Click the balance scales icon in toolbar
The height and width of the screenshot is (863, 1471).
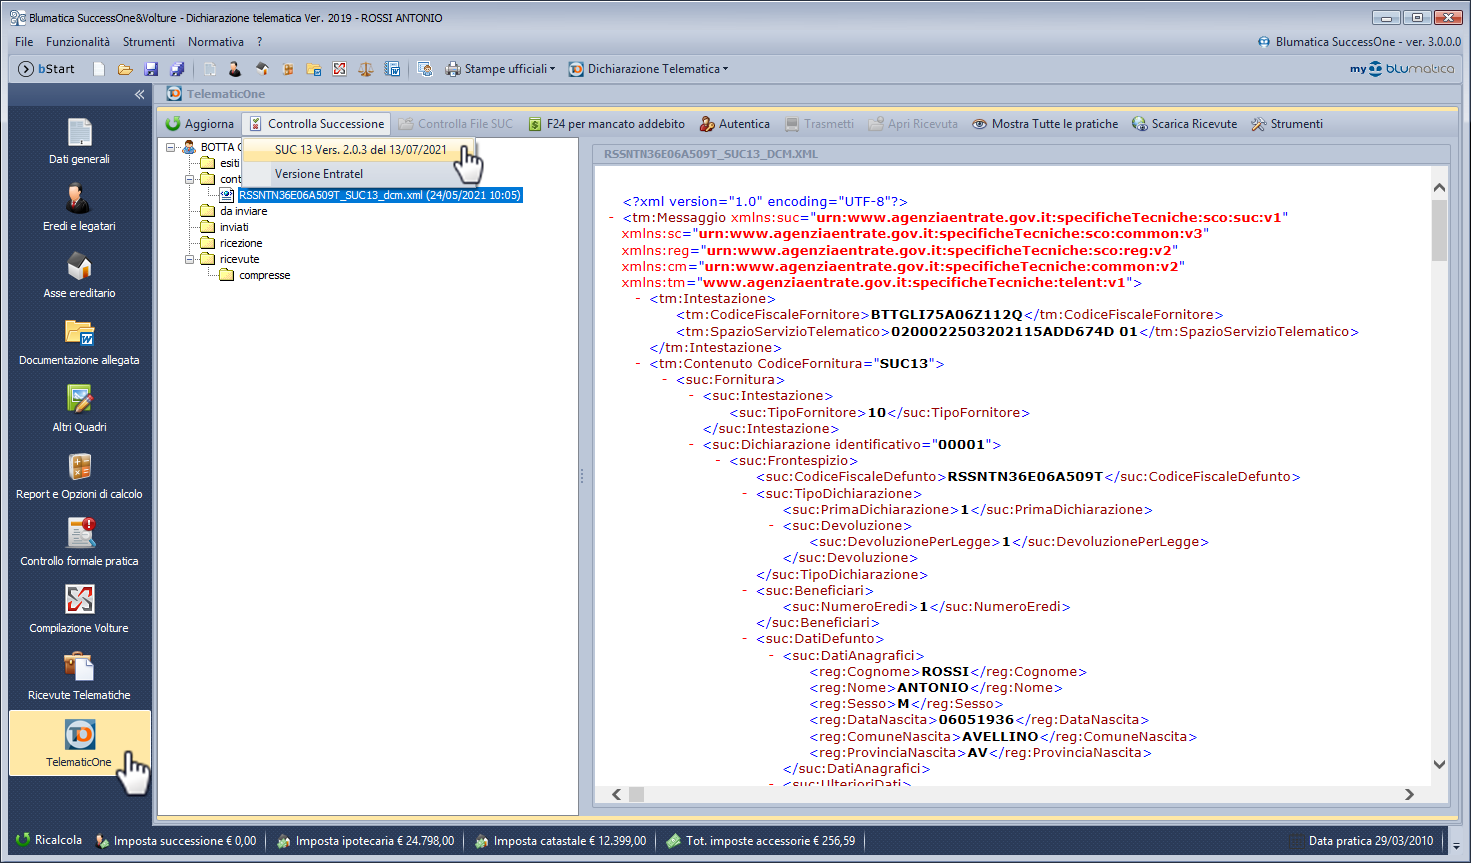coord(366,69)
